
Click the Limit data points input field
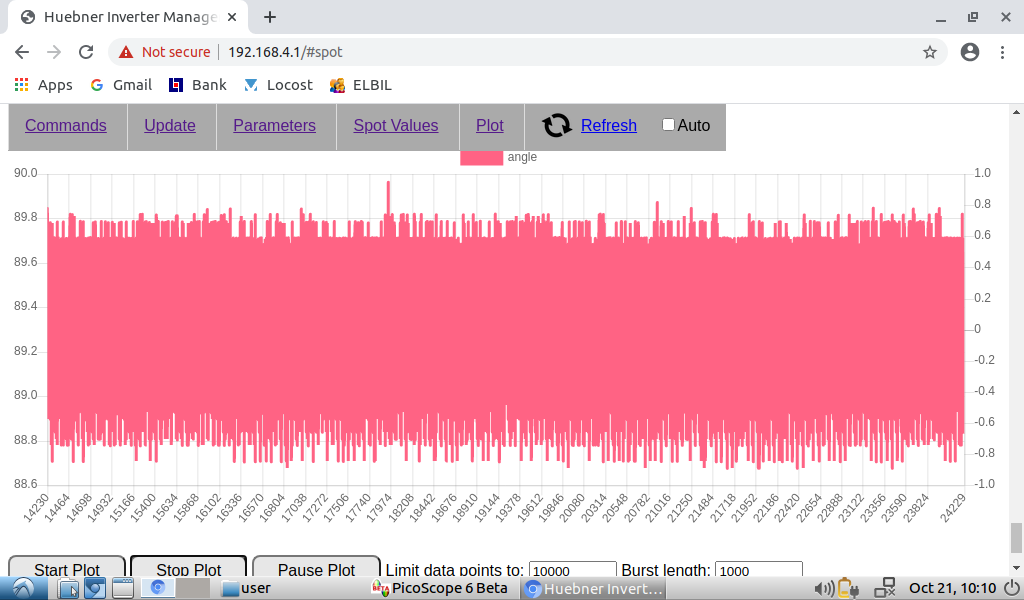point(572,570)
